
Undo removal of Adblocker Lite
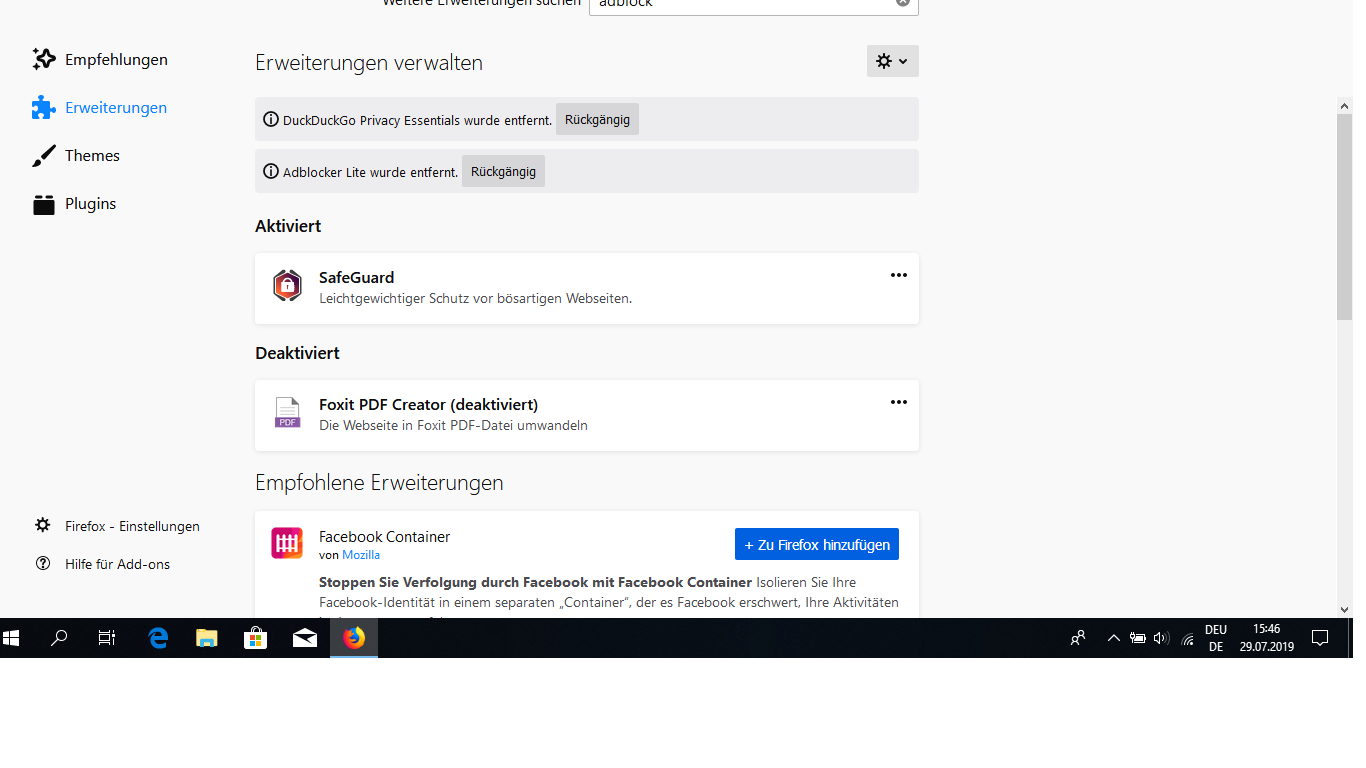pos(503,171)
